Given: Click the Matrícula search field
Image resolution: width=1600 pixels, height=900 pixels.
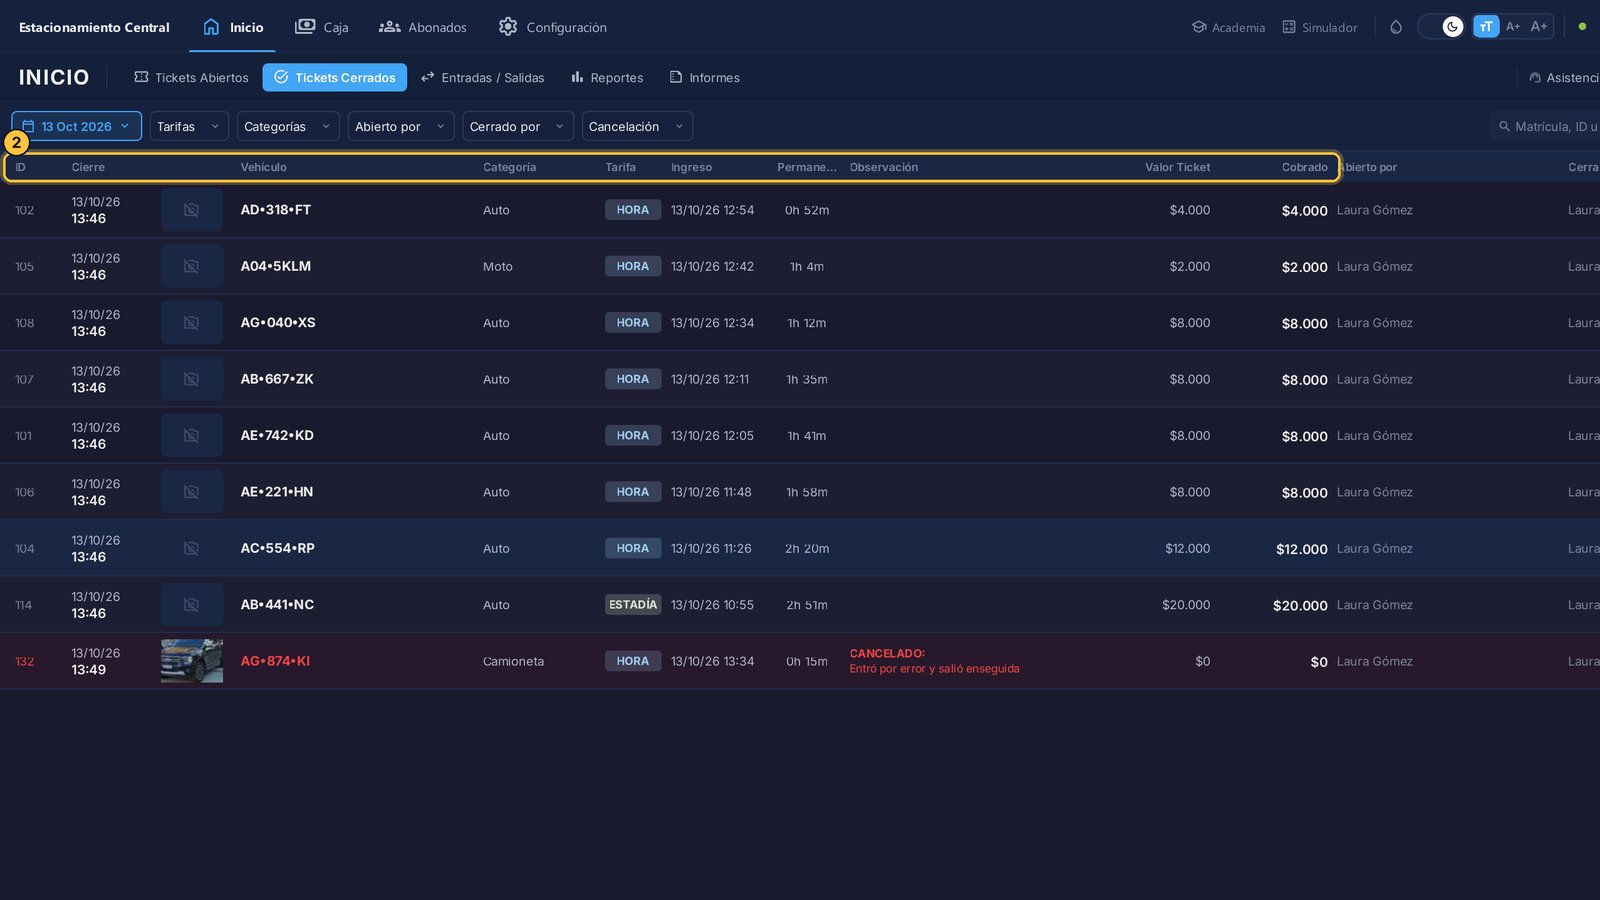Looking at the screenshot, I should tap(1545, 127).
